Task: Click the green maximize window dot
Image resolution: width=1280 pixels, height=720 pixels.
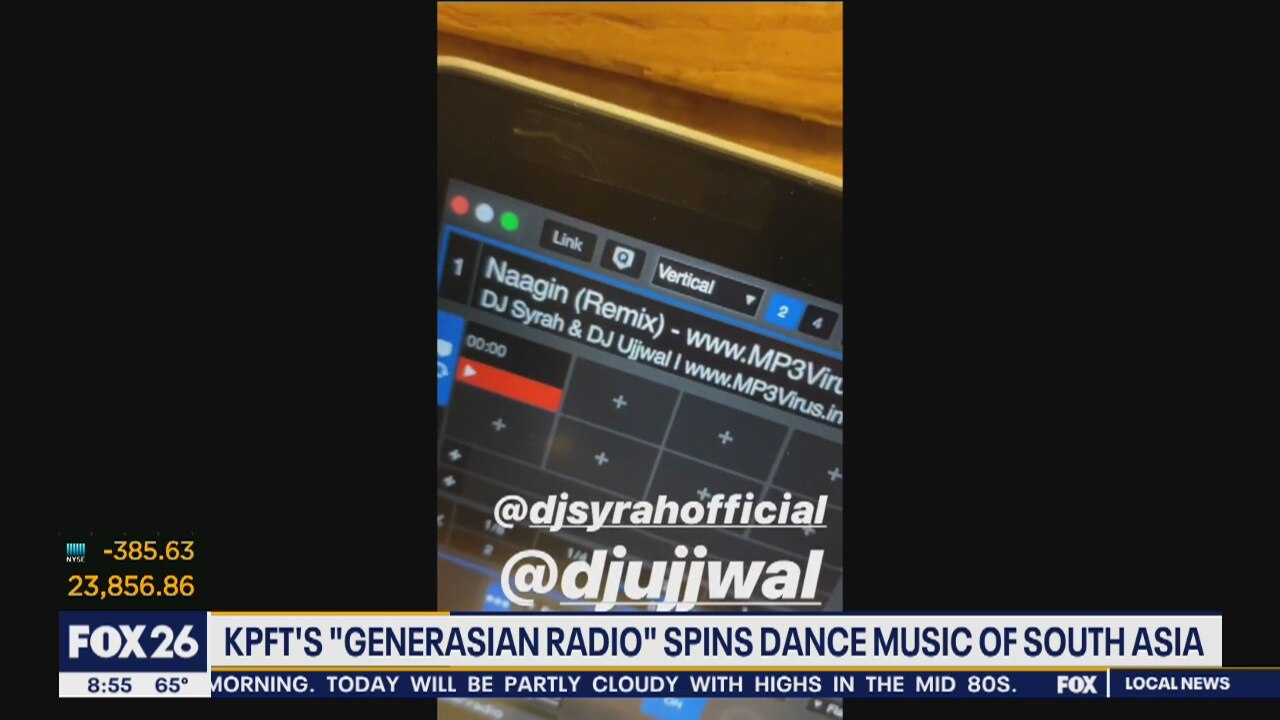Action: 510,220
